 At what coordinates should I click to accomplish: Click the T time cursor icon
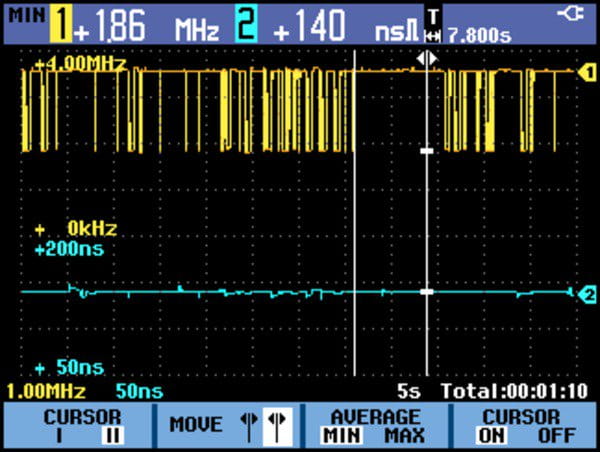point(433,25)
